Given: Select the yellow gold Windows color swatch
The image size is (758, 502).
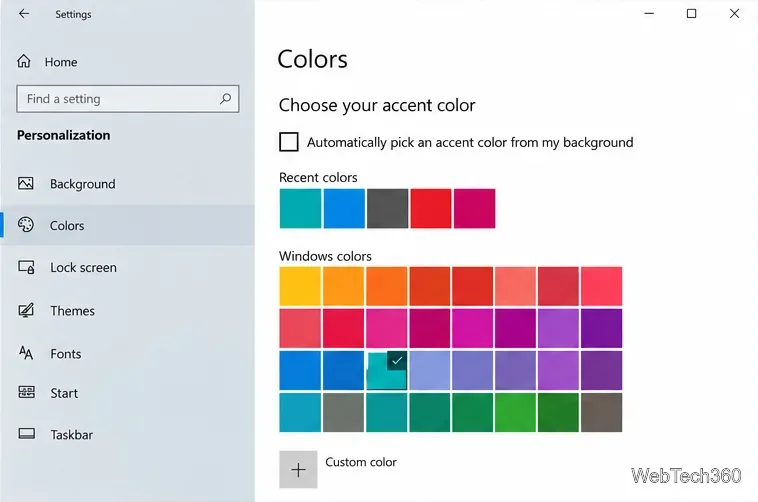Looking at the screenshot, I should click(300, 286).
